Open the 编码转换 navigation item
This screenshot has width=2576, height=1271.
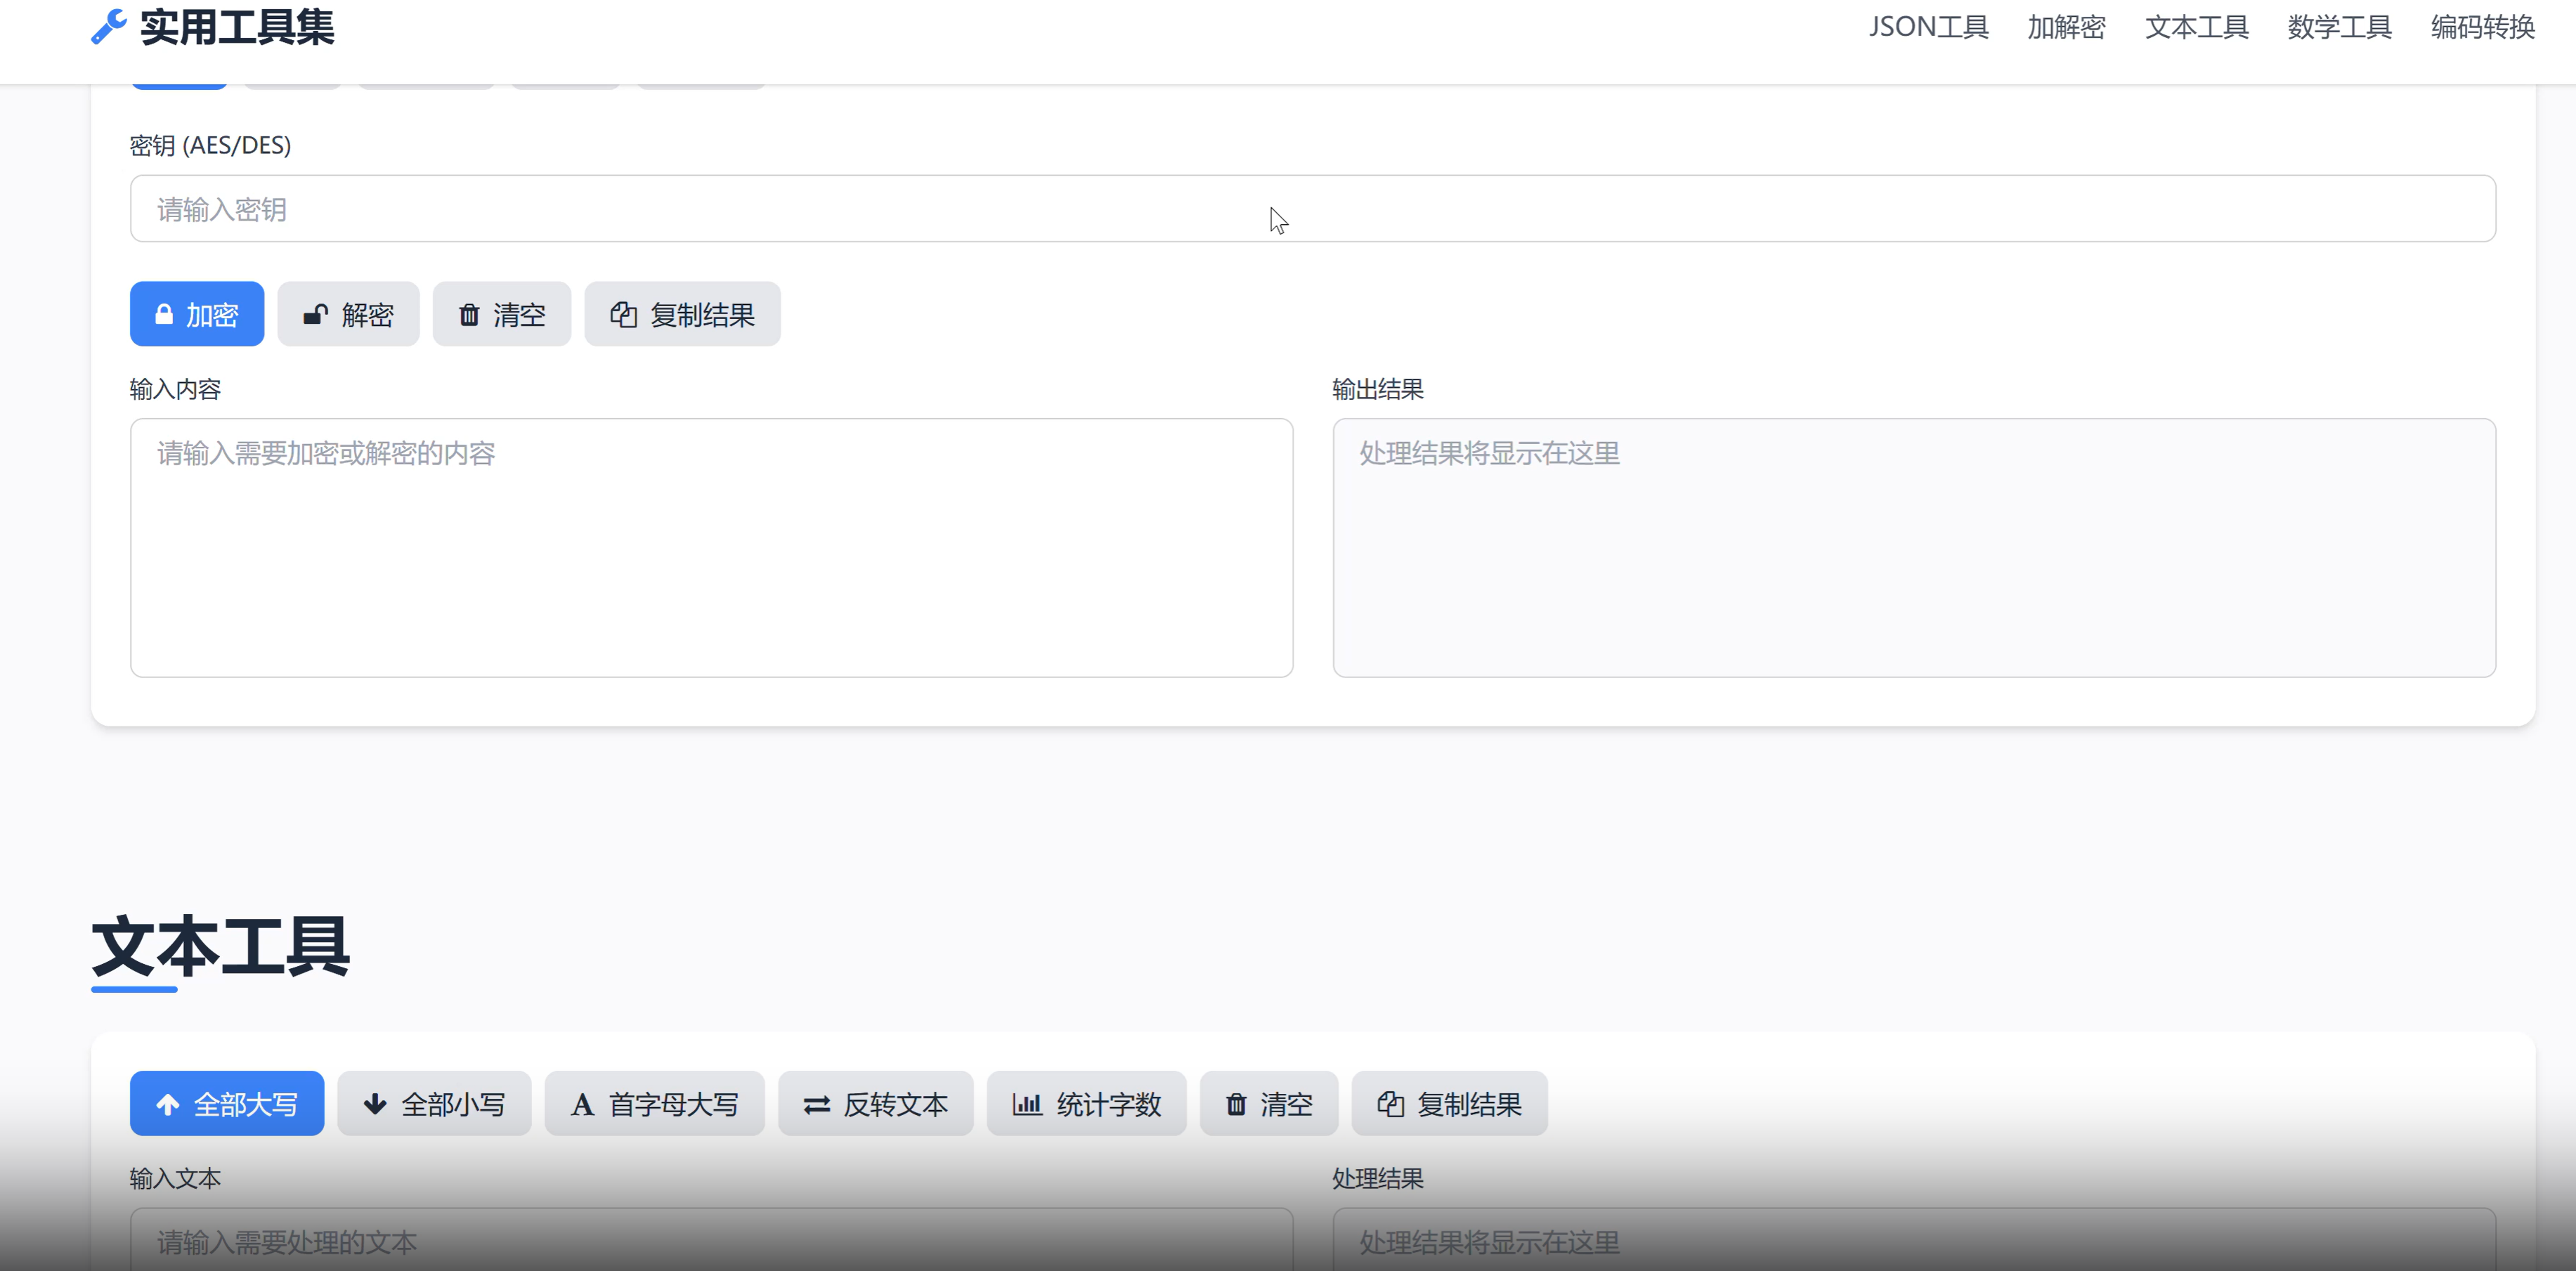pos(2481,27)
